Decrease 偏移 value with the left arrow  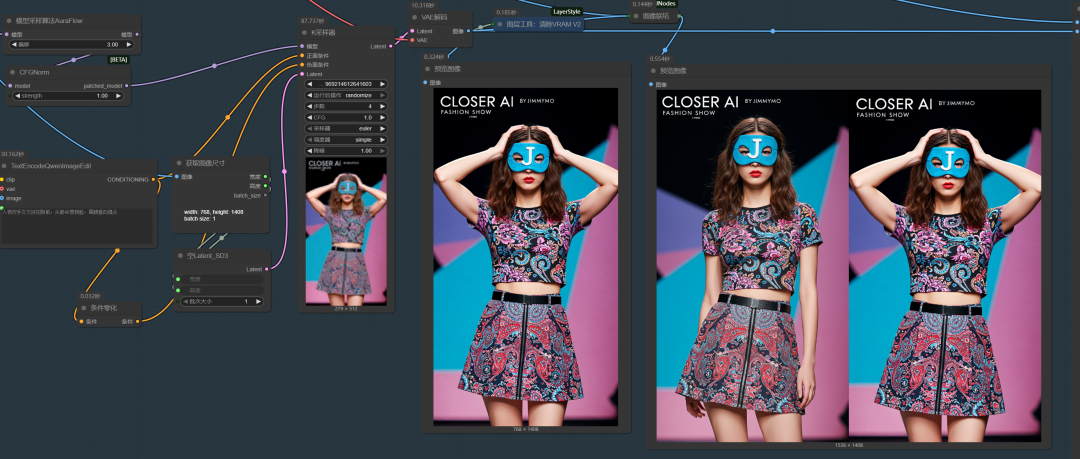click(14, 44)
